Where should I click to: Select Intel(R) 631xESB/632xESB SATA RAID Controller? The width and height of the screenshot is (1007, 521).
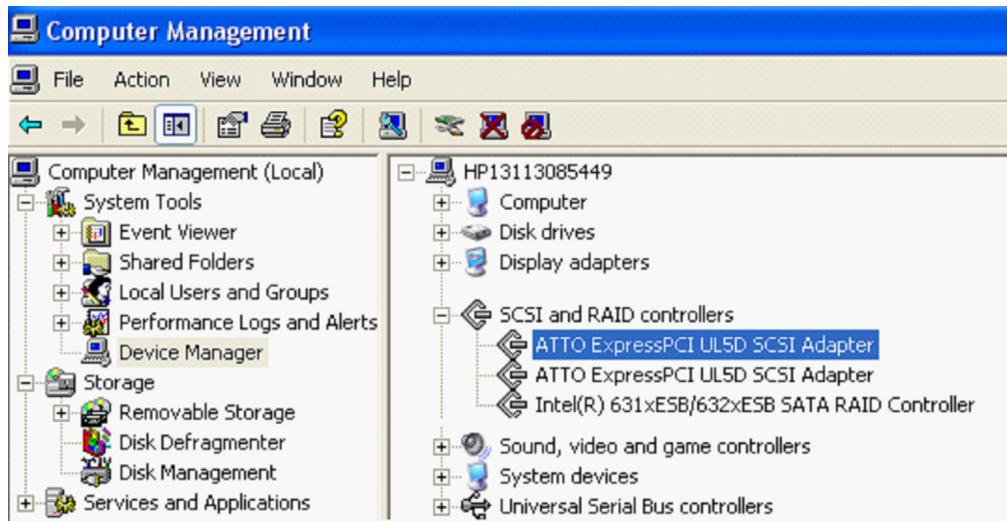(x=755, y=405)
